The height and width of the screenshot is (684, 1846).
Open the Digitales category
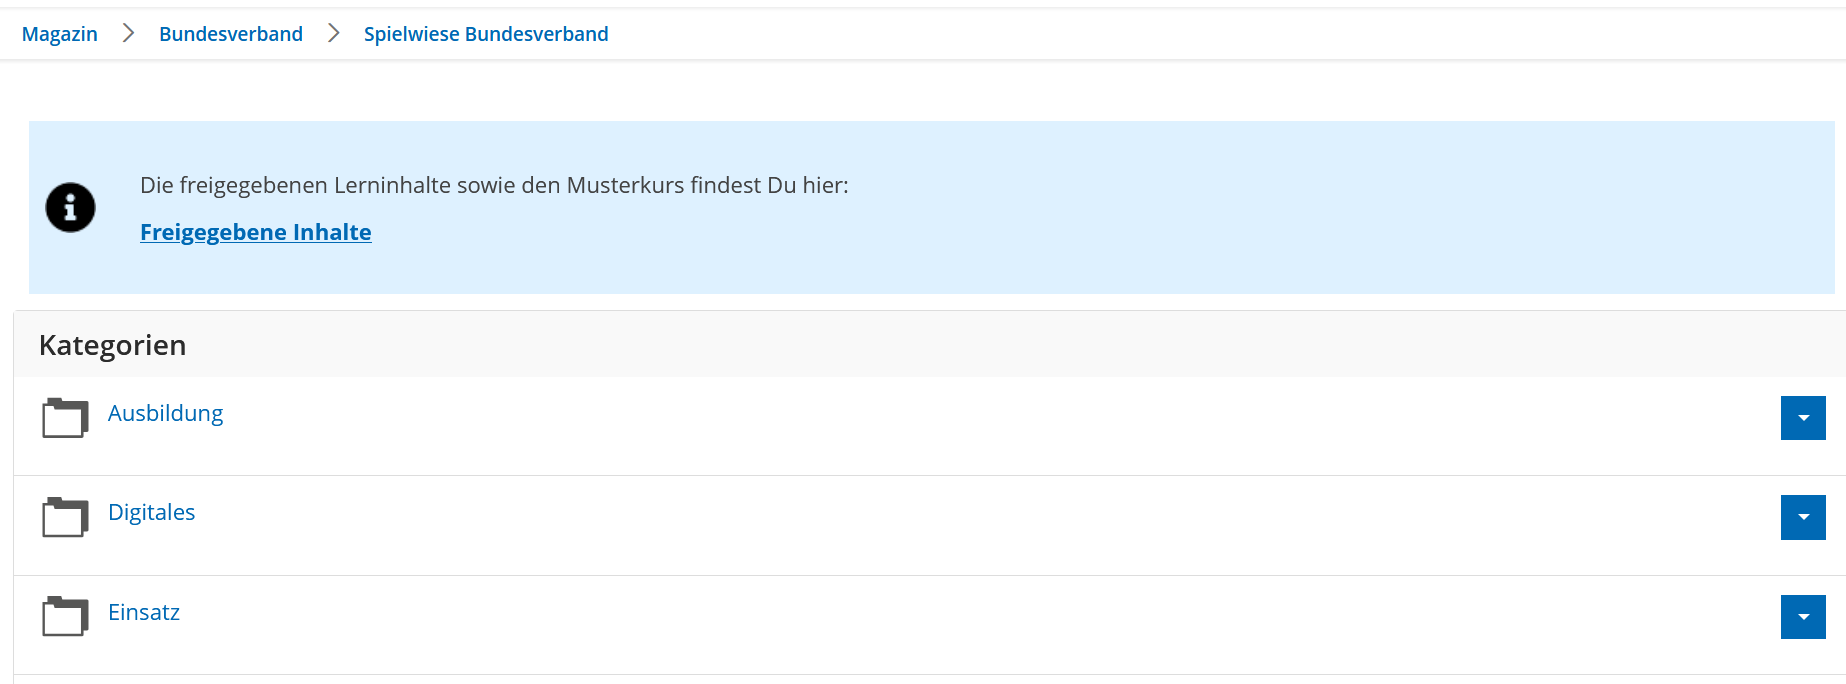pyautogui.click(x=151, y=512)
